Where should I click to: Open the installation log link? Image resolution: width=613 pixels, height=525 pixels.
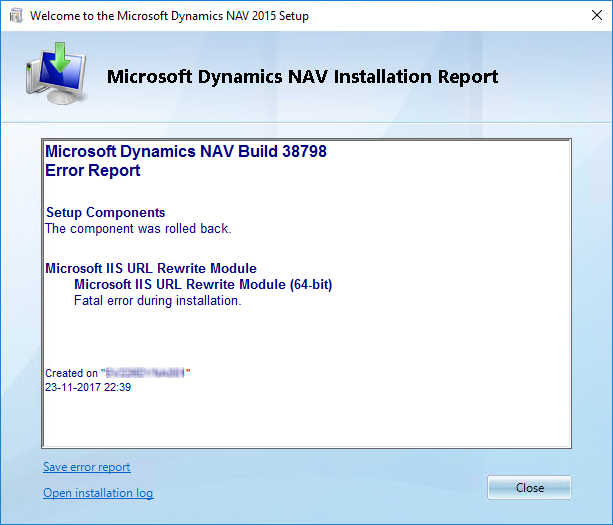pyautogui.click(x=98, y=493)
